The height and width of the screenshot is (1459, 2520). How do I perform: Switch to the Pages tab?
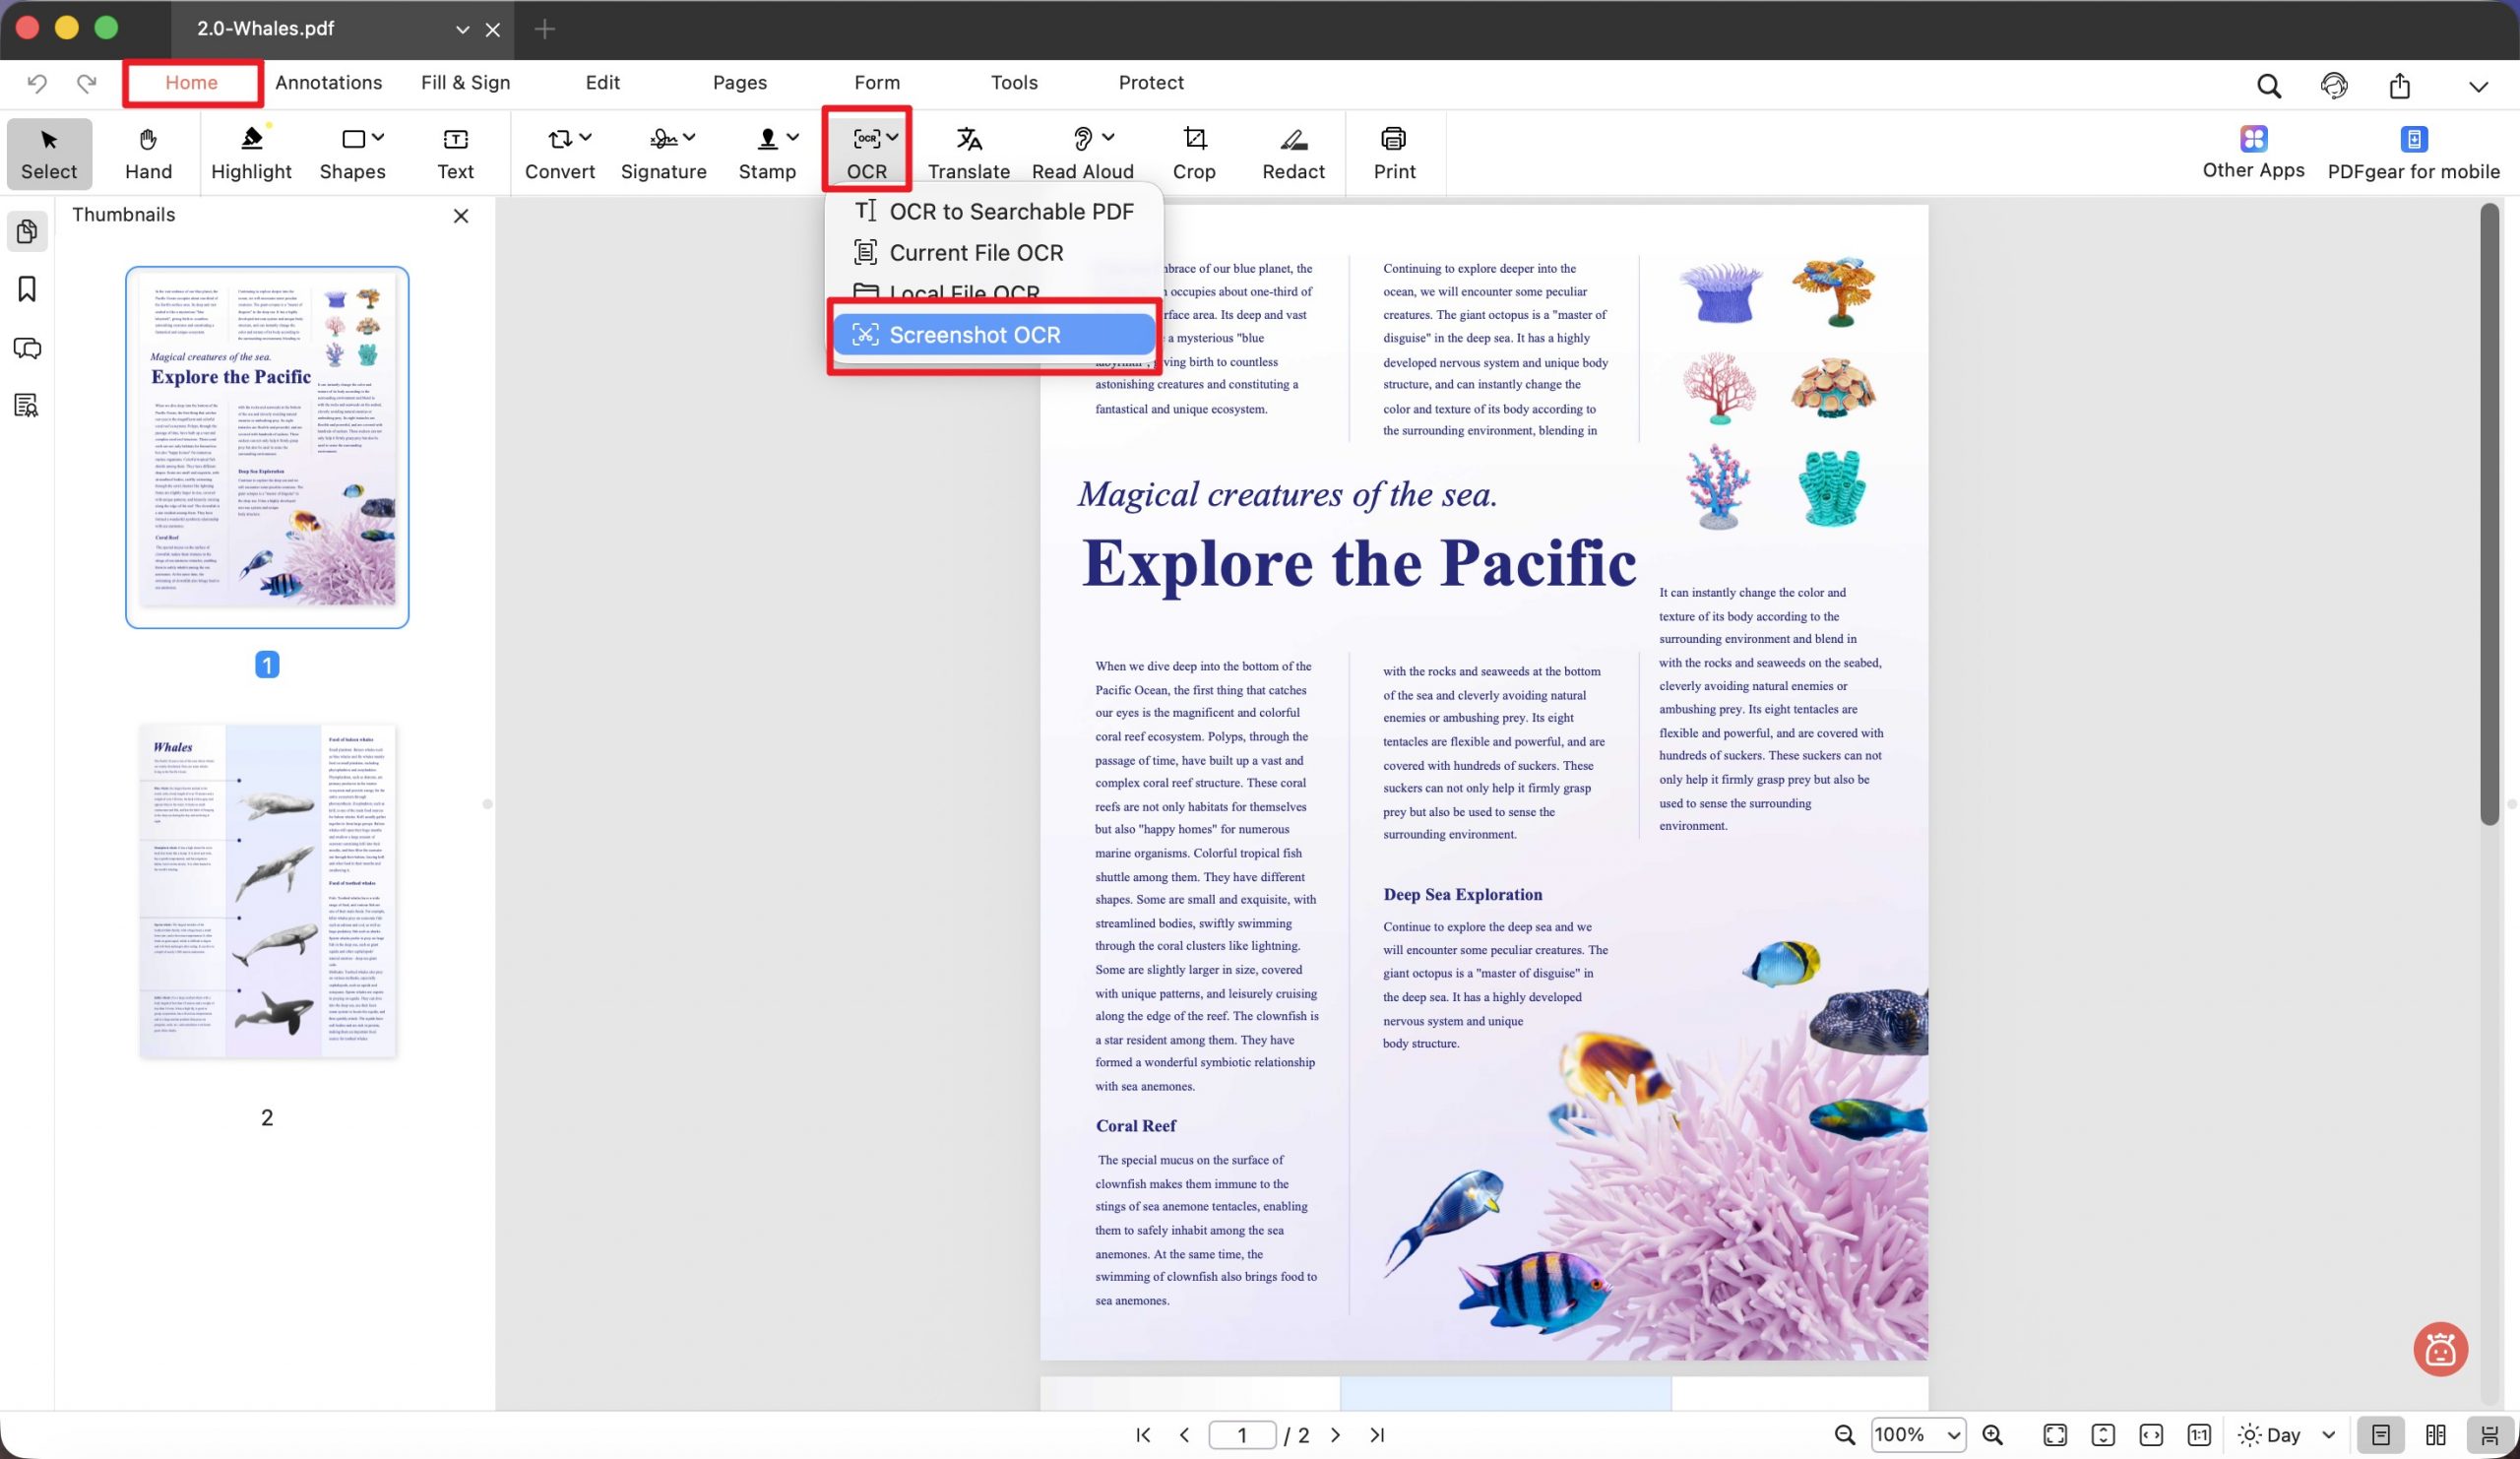[740, 83]
